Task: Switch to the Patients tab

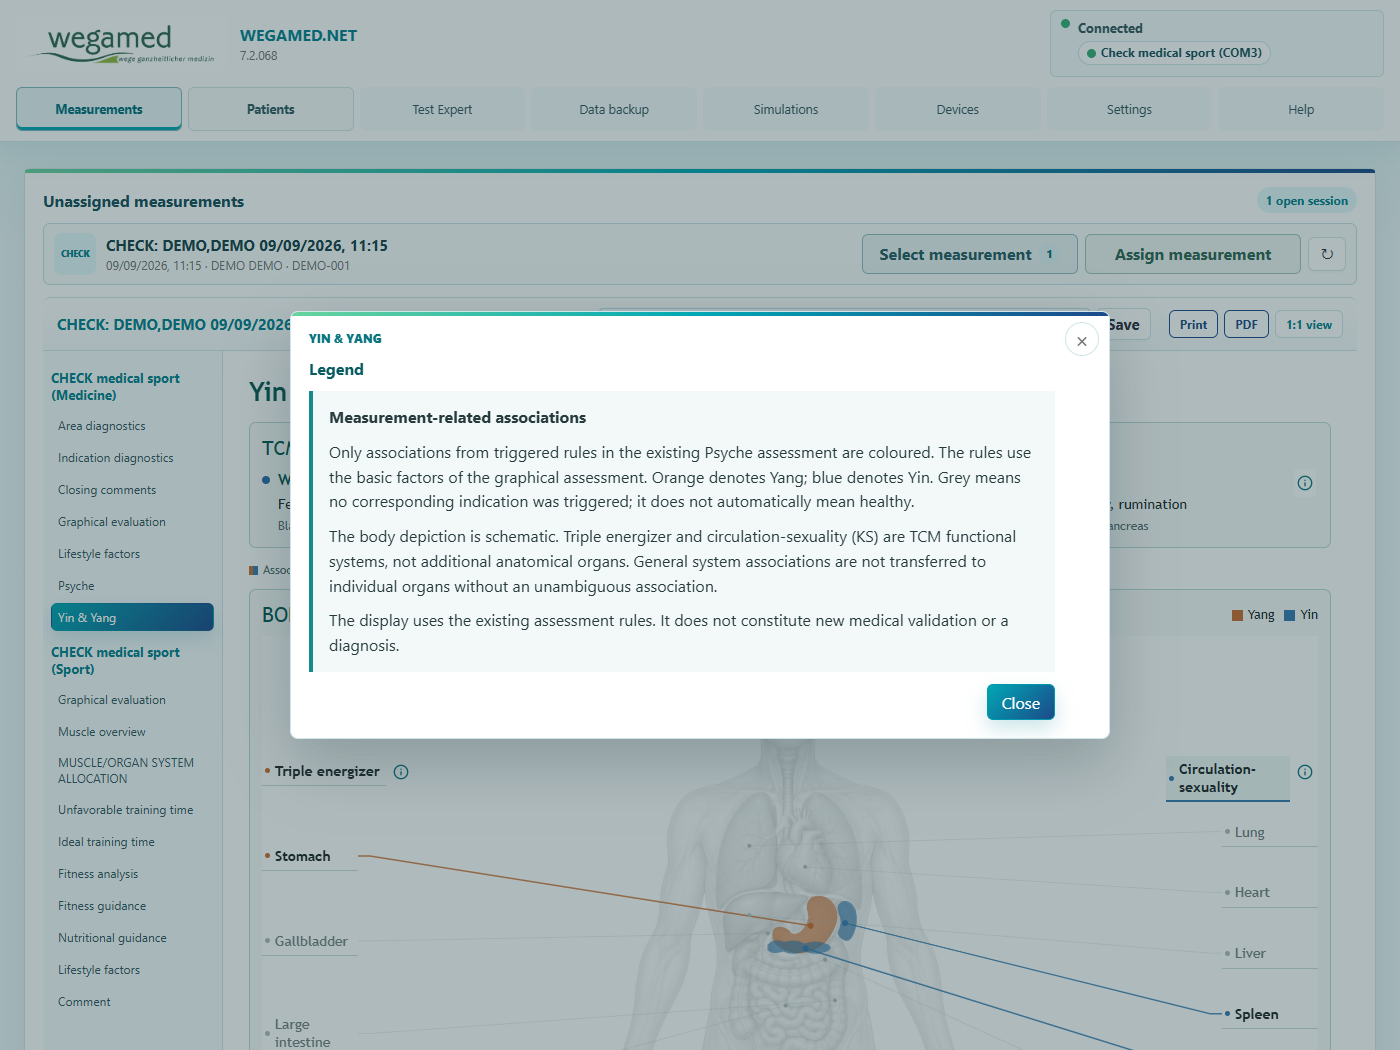Action: click(x=271, y=109)
